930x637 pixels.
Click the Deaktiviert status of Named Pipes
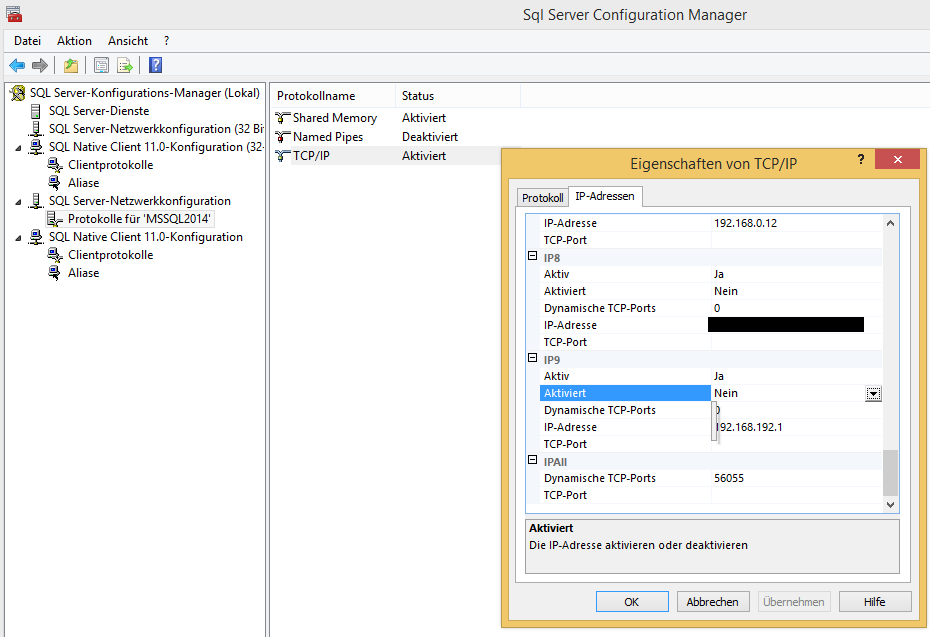(x=430, y=137)
